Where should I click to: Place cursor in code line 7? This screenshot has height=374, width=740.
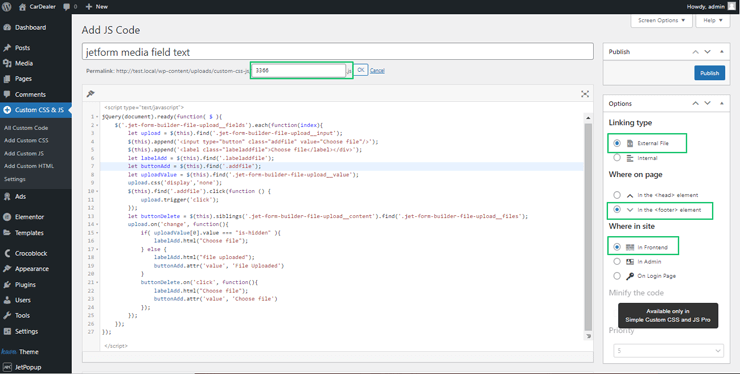point(342,166)
